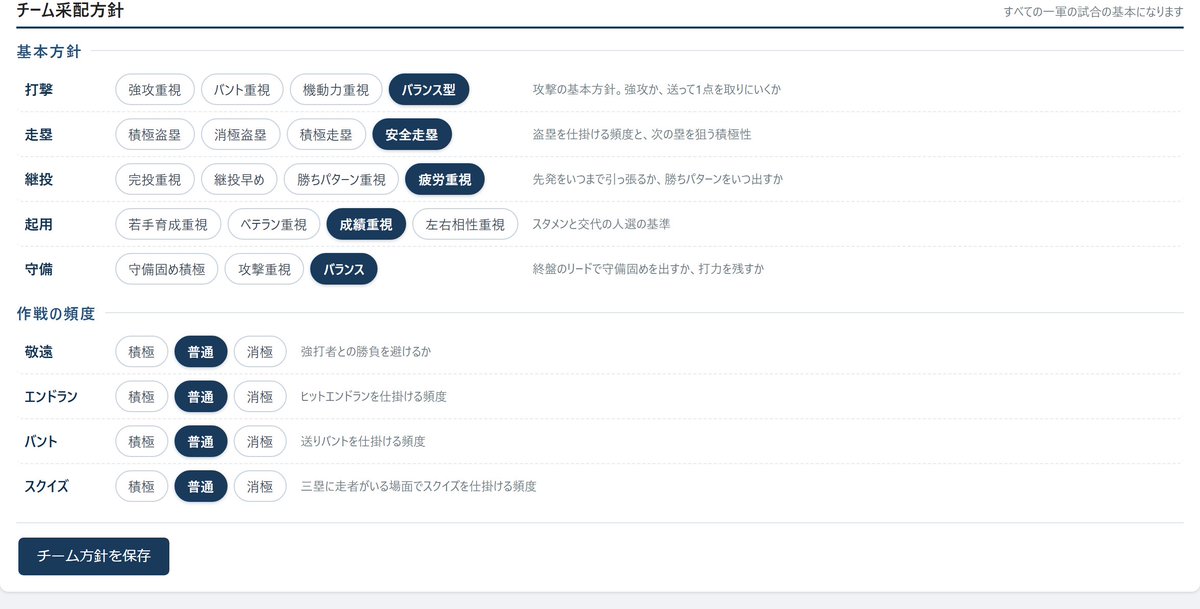
Task: Click the 敬遠 row label
Action: click(39, 351)
